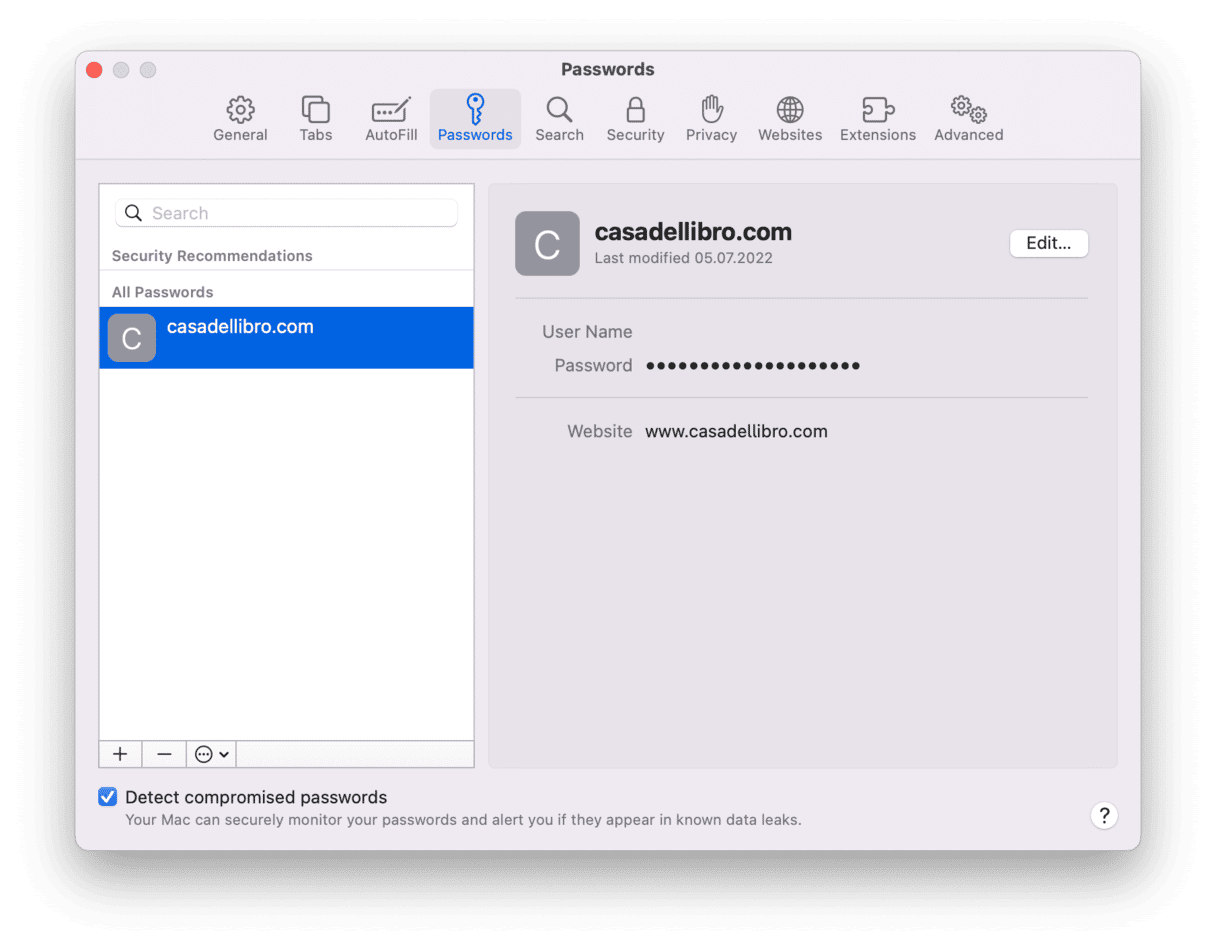1216x950 pixels.
Task: Open the General preferences pane
Action: coord(240,119)
